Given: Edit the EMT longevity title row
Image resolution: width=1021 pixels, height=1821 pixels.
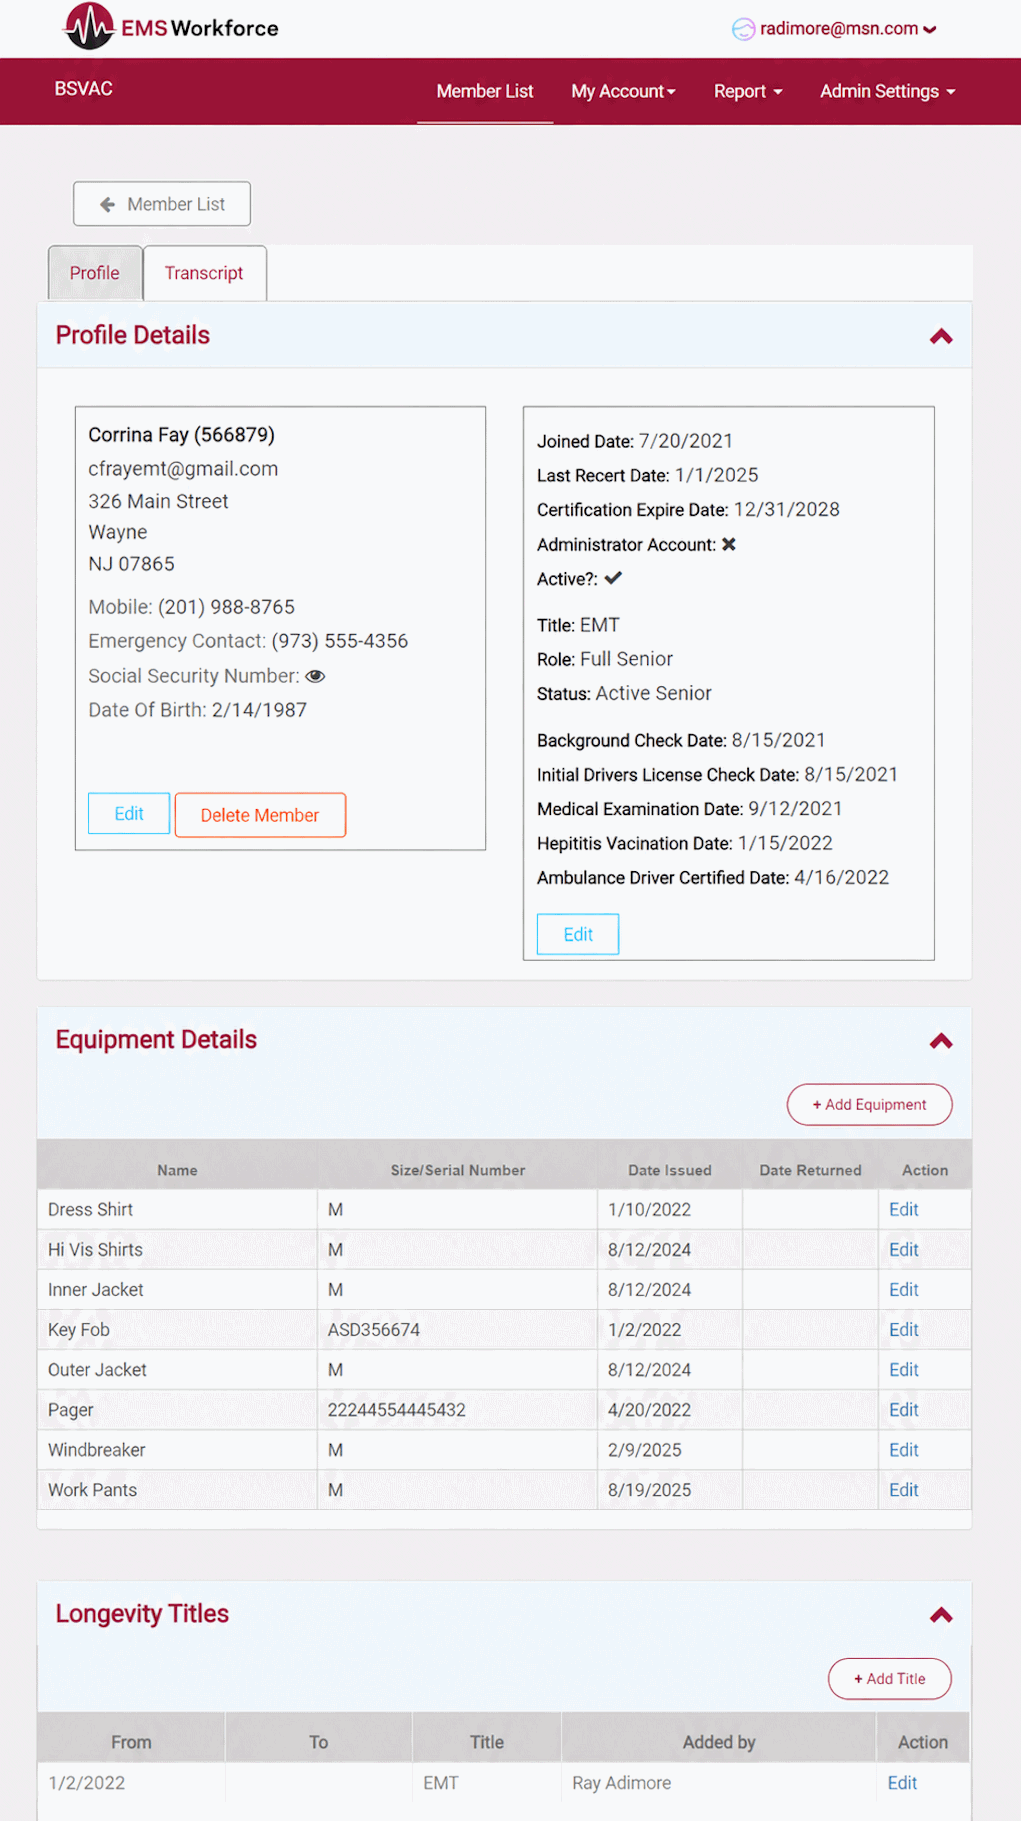Looking at the screenshot, I should 902,1783.
